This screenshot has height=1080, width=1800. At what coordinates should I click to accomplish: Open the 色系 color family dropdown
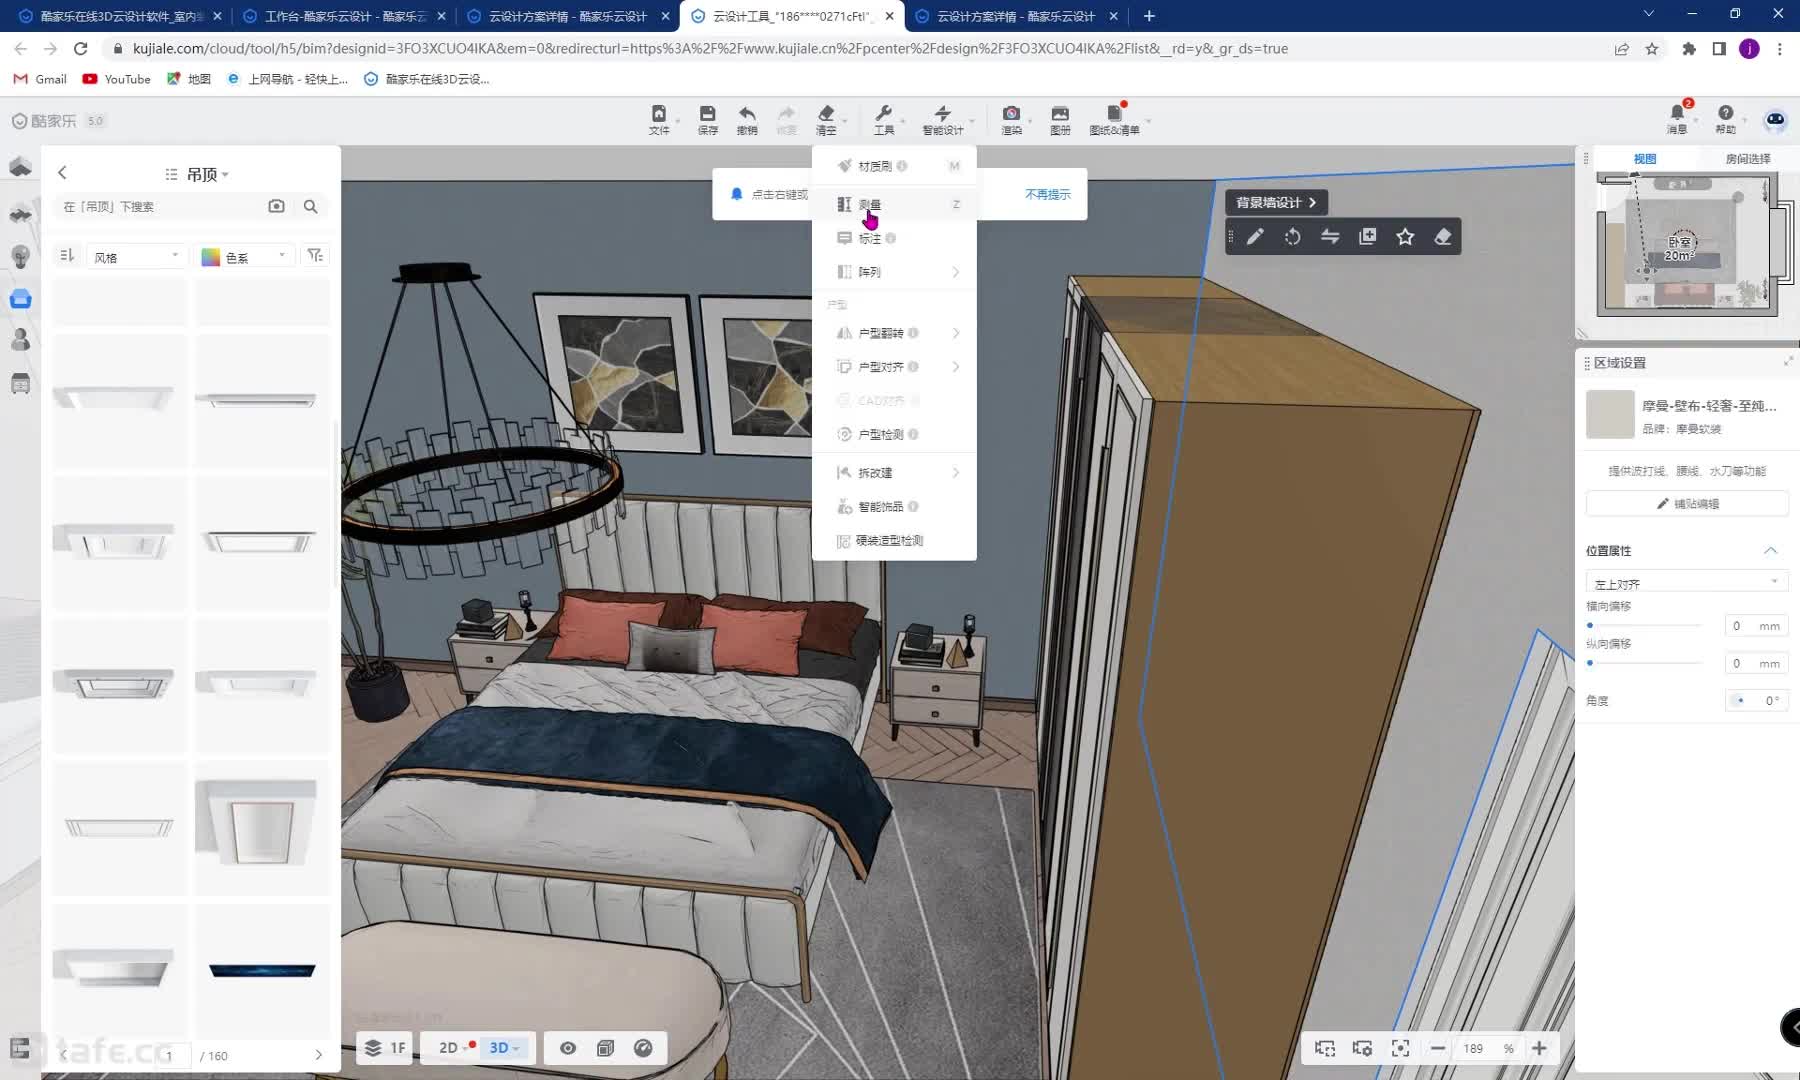[x=245, y=257]
